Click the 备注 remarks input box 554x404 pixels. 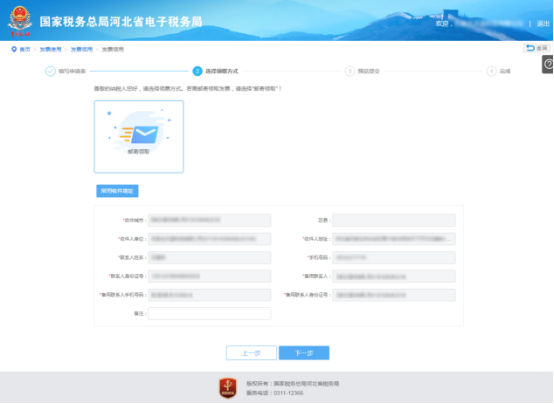[x=210, y=314]
